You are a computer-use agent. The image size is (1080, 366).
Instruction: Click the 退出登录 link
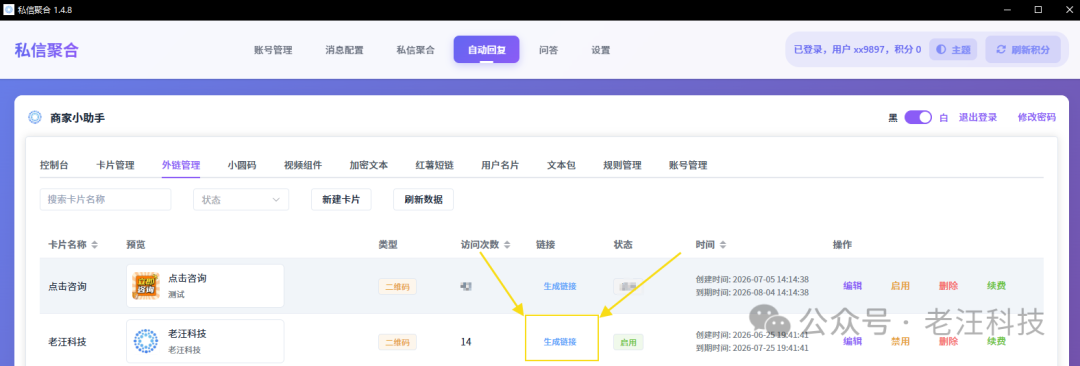click(x=978, y=117)
